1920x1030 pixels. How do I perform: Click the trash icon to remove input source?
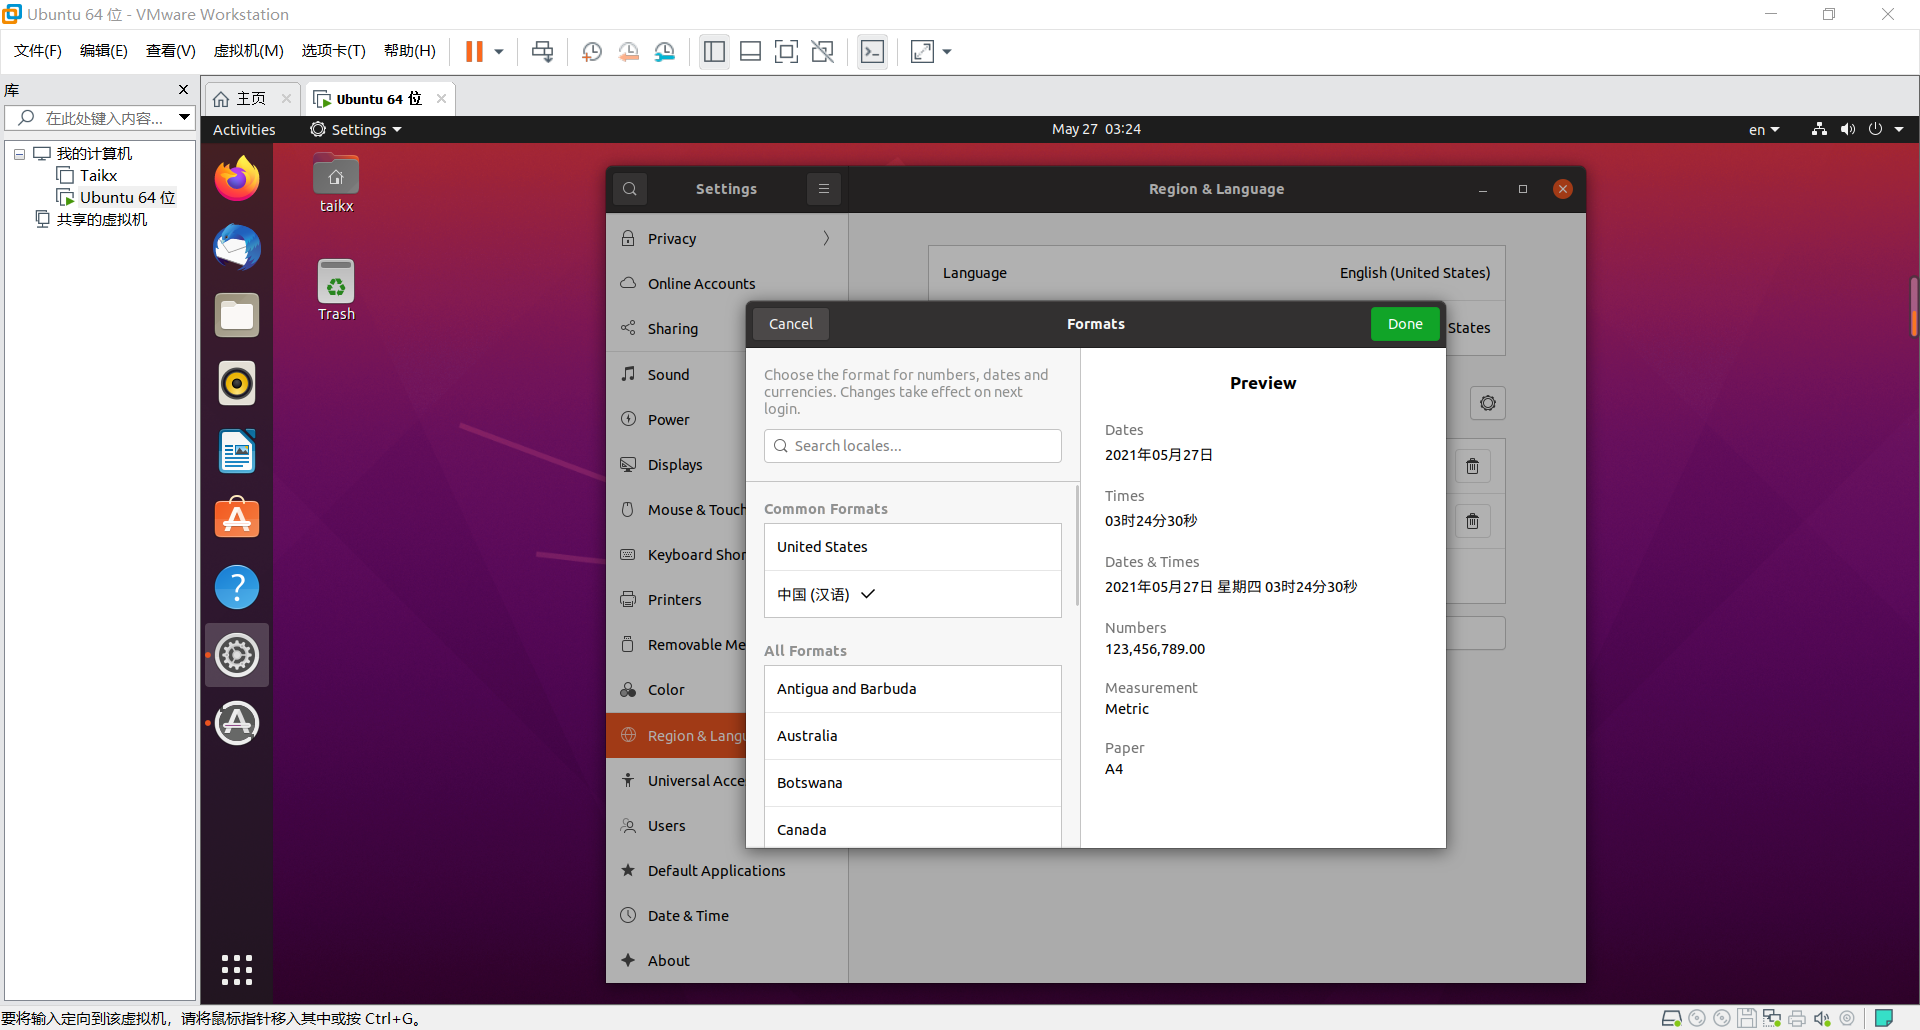click(x=1473, y=466)
